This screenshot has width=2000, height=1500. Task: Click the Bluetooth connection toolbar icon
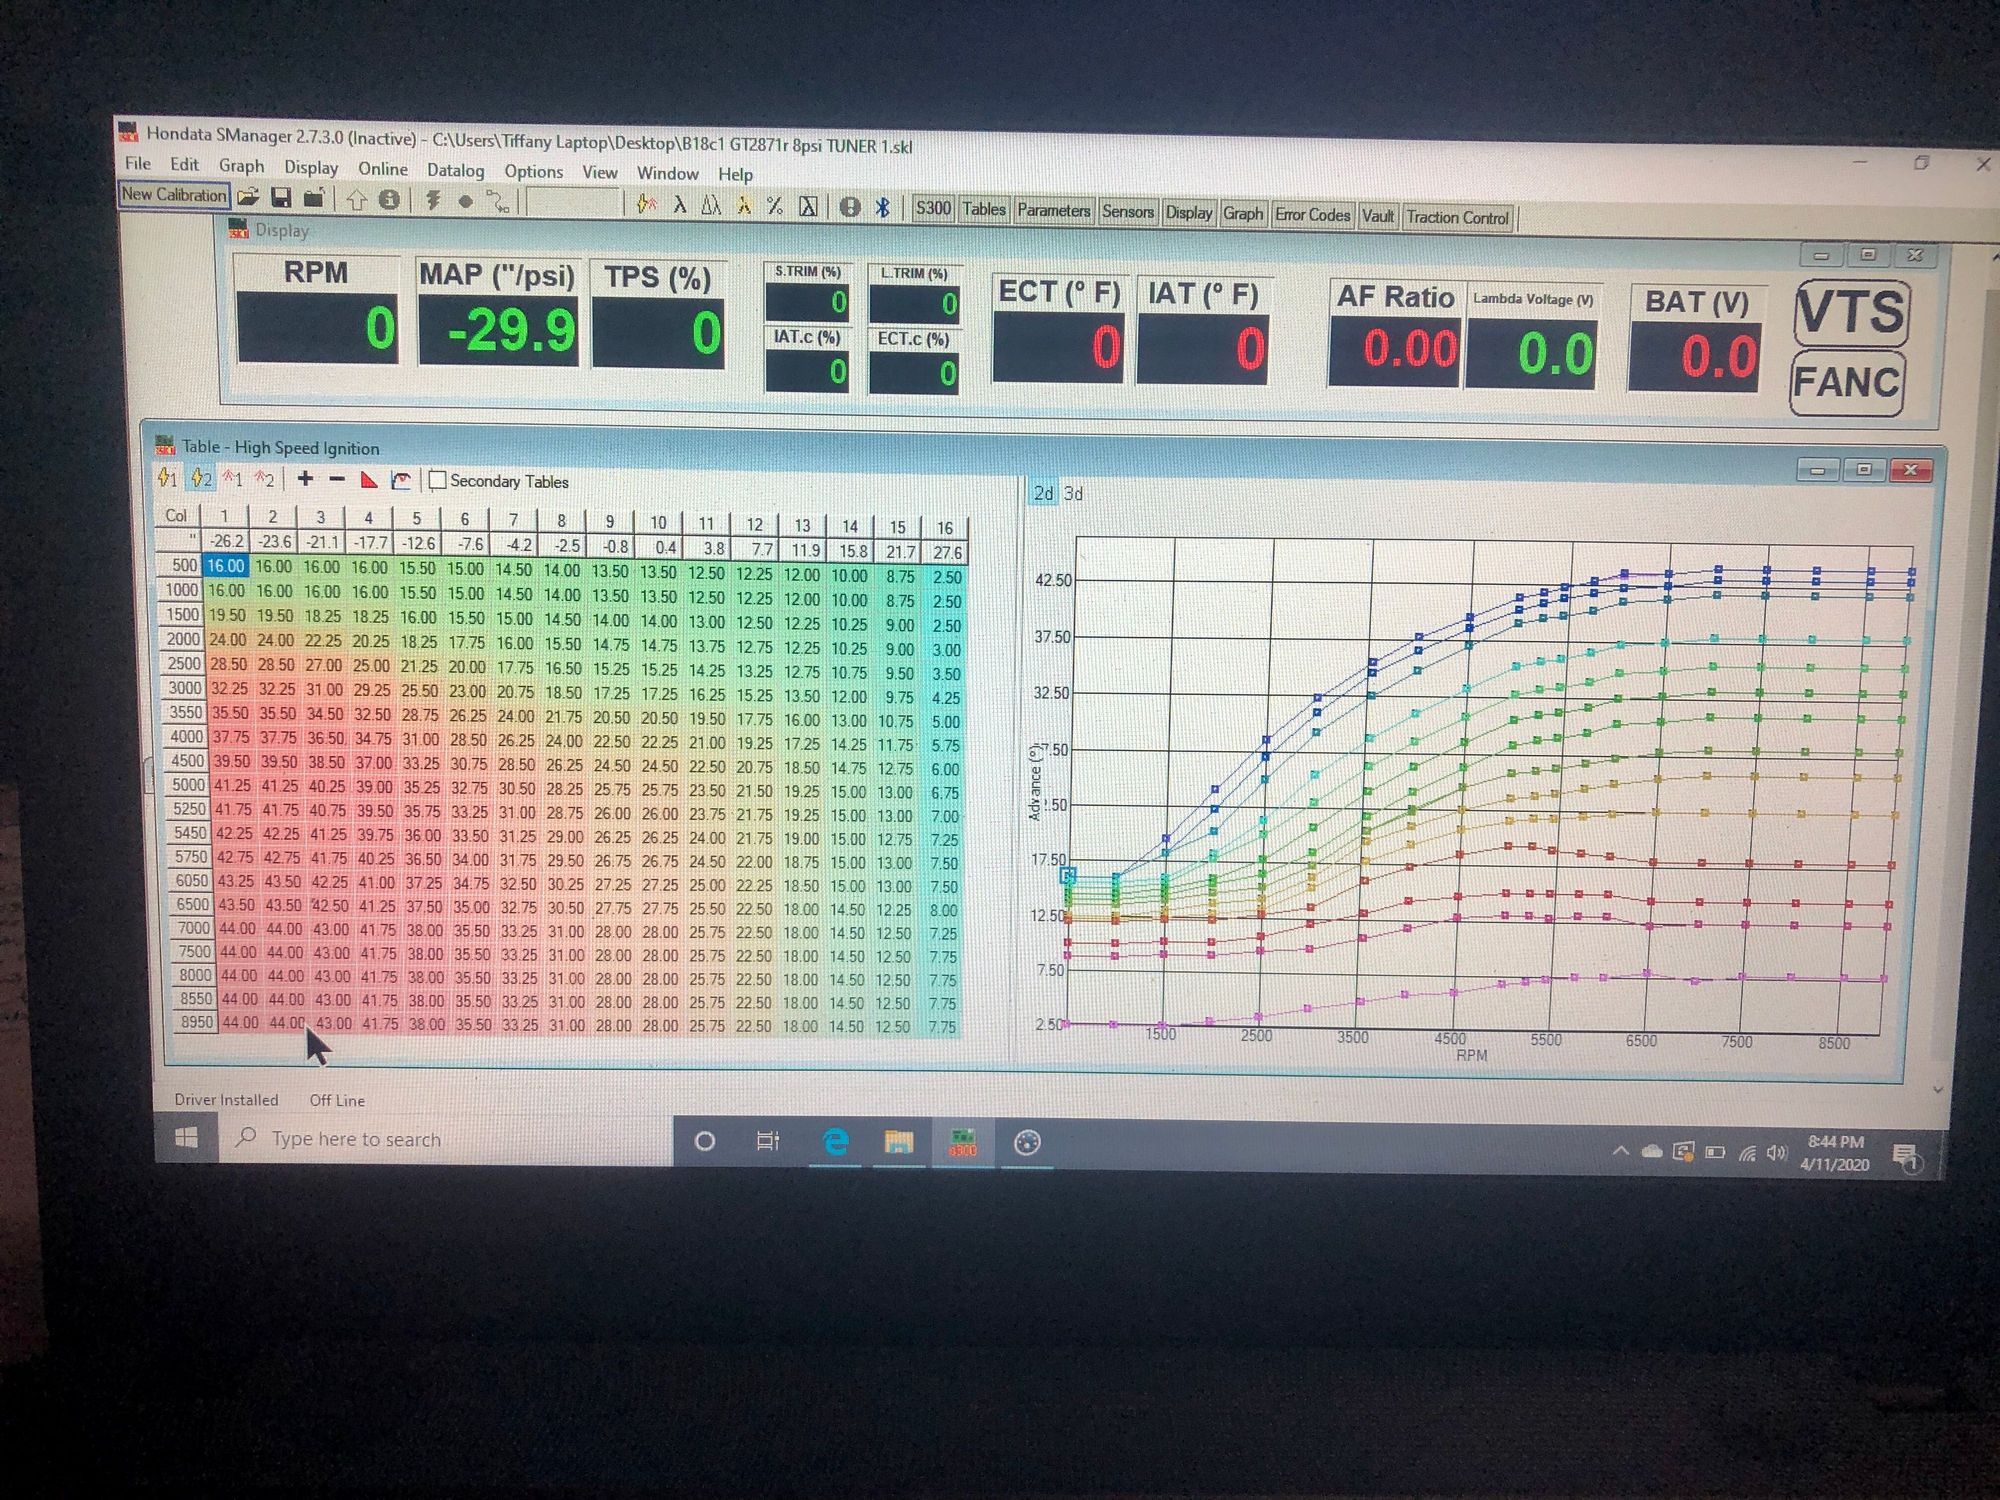pos(882,207)
